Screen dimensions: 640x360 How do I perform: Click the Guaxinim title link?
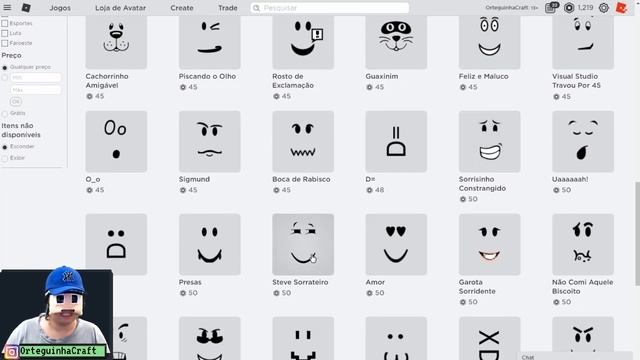pos(382,76)
